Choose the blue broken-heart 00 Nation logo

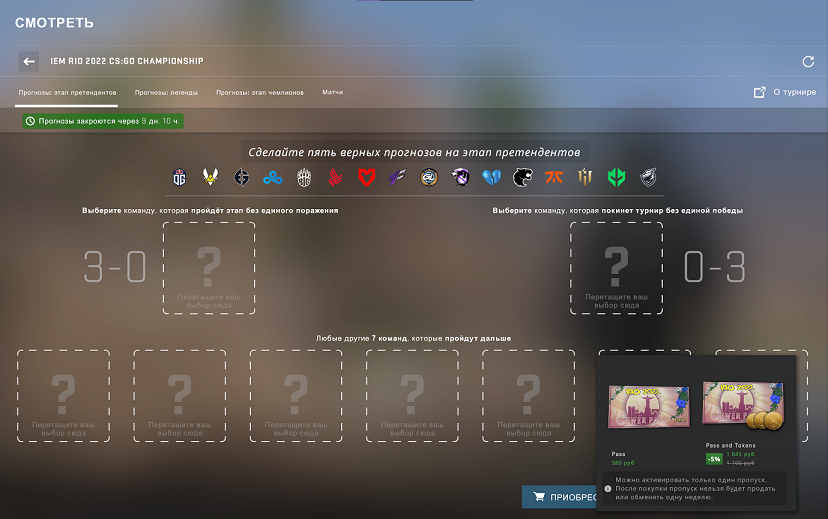(x=491, y=177)
